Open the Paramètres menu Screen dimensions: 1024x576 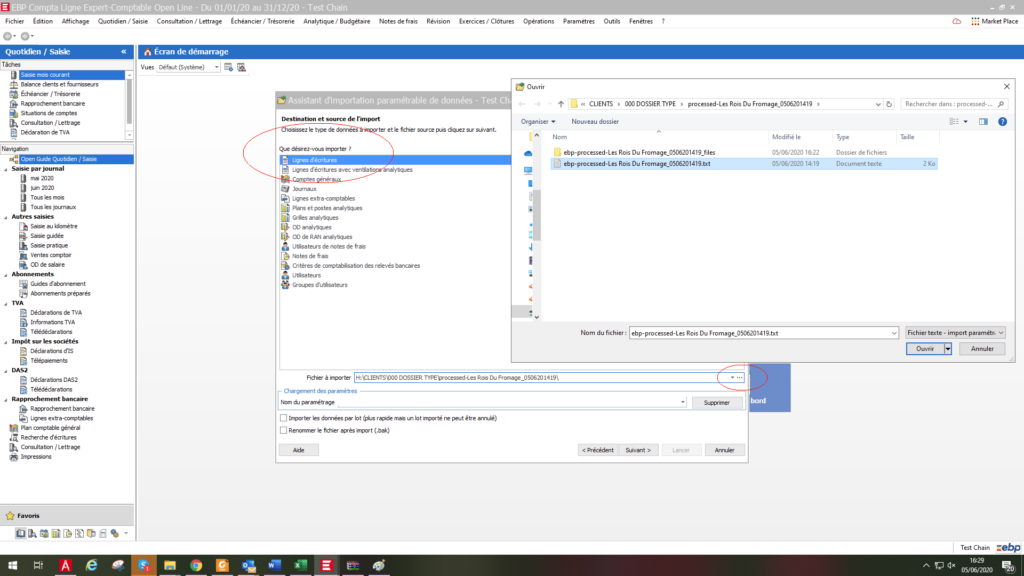pos(579,22)
